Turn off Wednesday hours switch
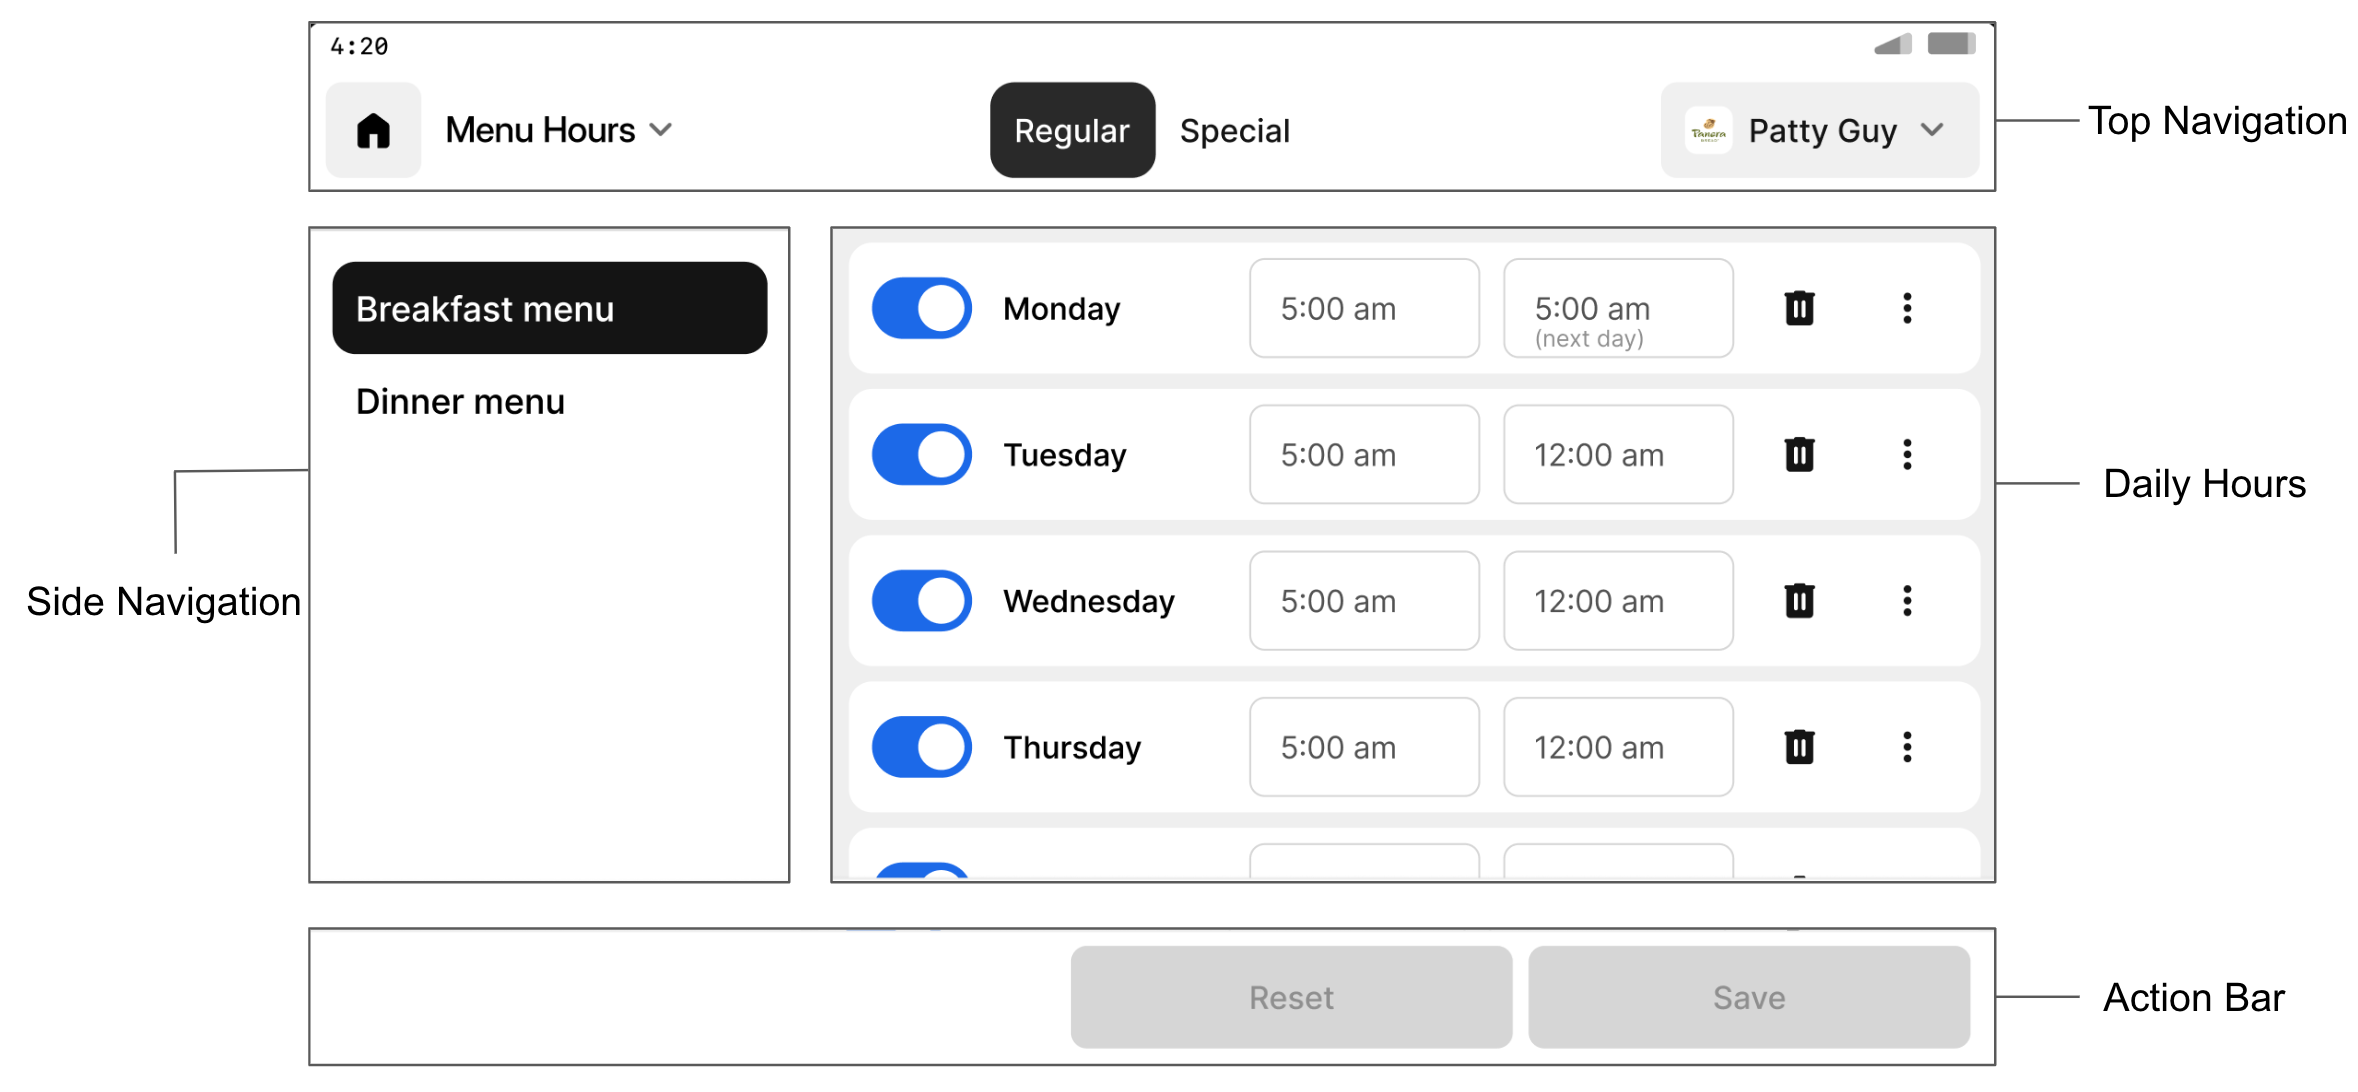Image resolution: width=2358 pixels, height=1092 pixels. [921, 600]
